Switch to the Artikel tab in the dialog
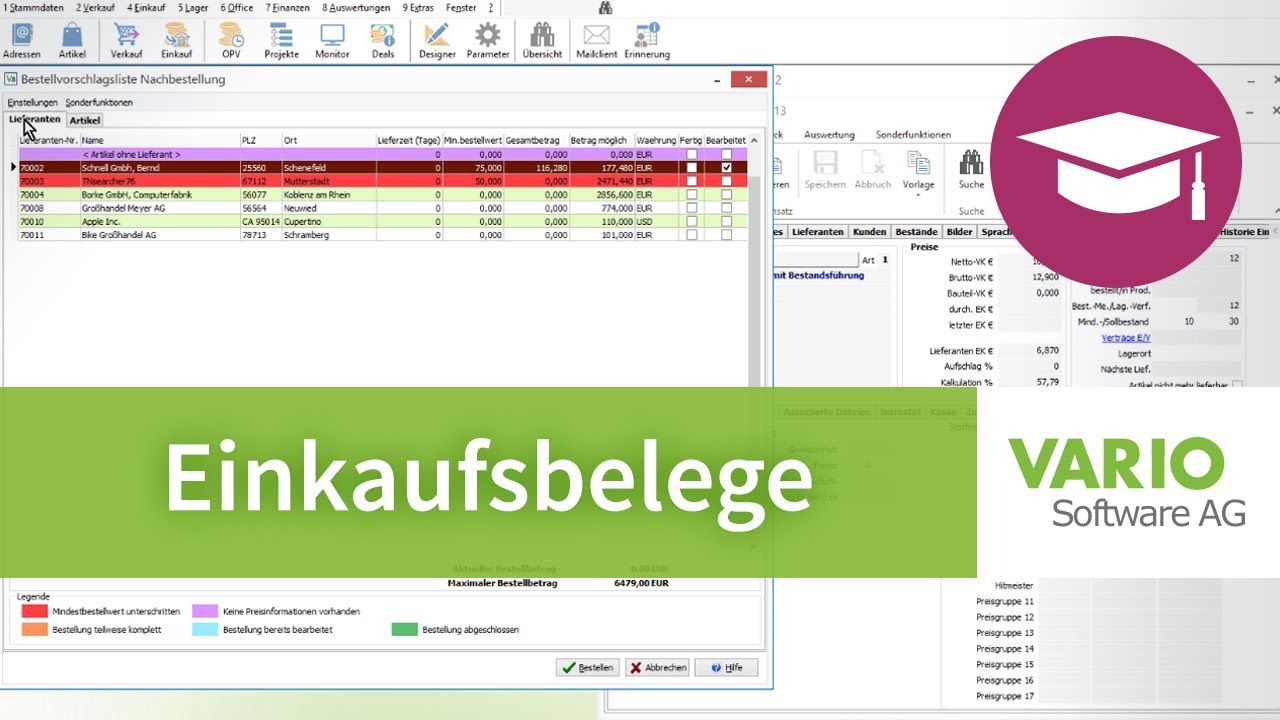The width and height of the screenshot is (1280, 720). coord(85,120)
